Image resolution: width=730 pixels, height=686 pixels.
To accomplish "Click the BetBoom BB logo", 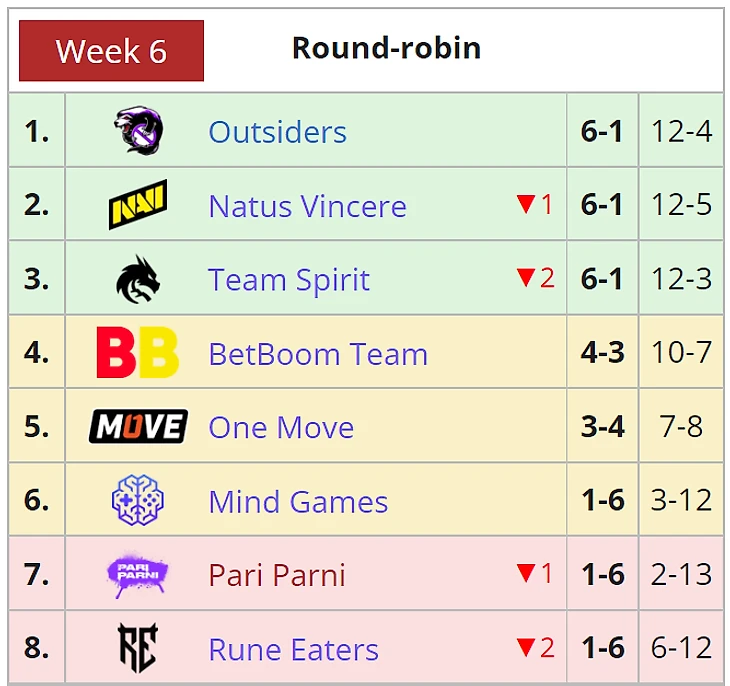I will 138,353.
